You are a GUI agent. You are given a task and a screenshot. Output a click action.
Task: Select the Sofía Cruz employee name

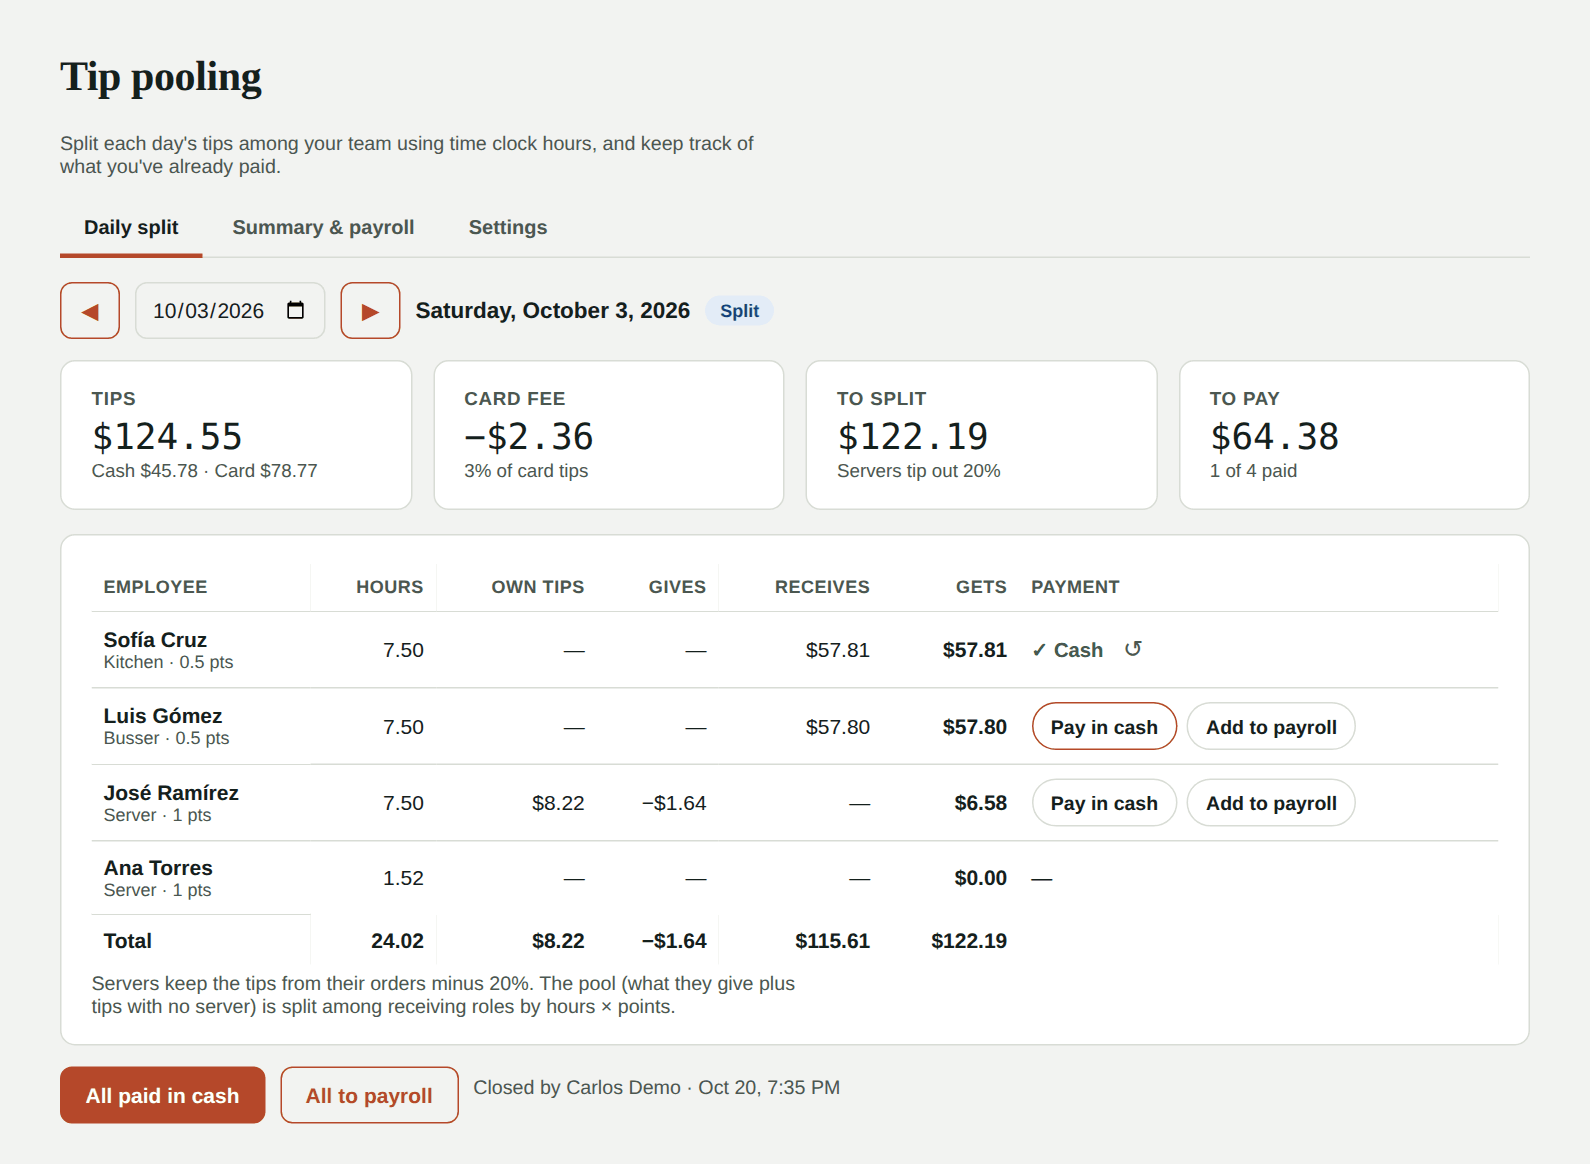155,640
